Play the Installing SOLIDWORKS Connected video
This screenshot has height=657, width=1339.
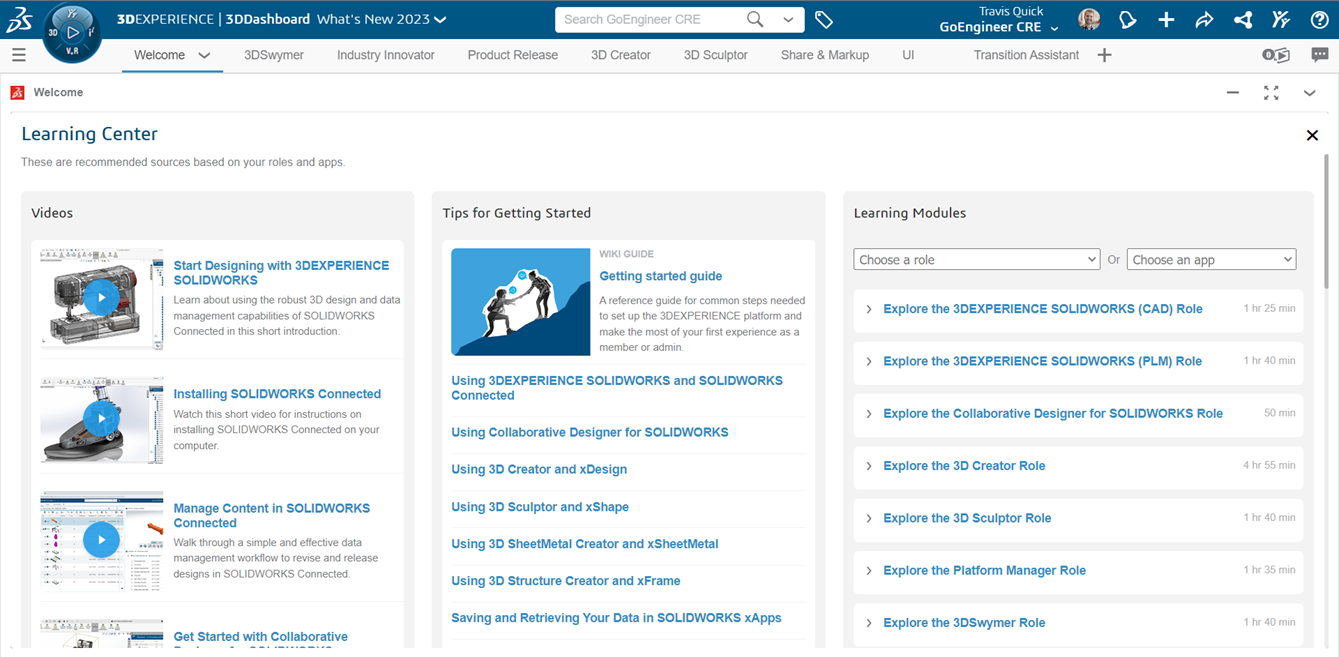(101, 420)
